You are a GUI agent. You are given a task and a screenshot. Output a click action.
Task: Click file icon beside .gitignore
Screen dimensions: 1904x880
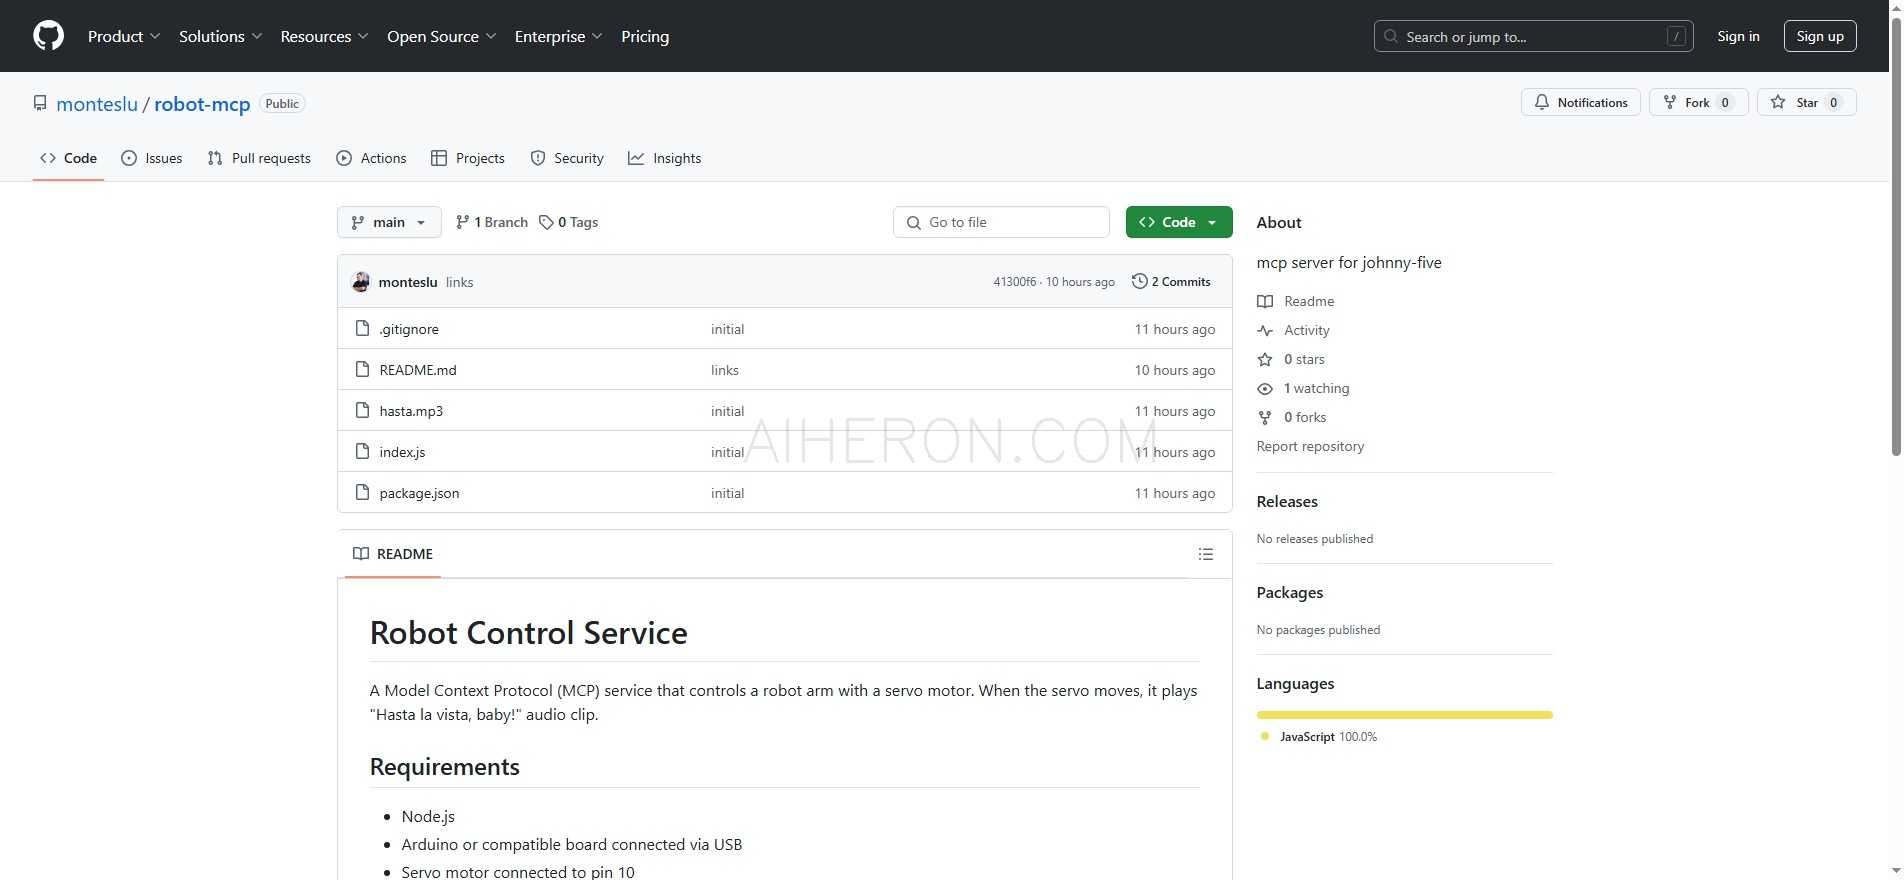(x=363, y=329)
